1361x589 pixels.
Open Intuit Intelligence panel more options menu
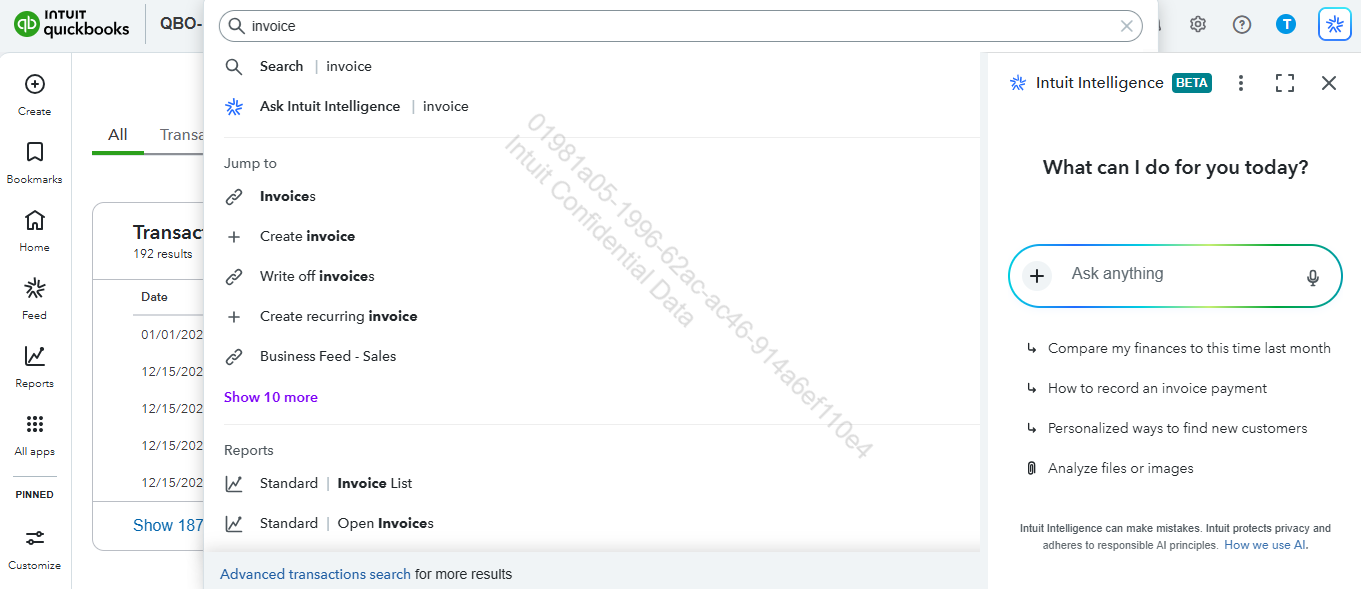click(1241, 83)
